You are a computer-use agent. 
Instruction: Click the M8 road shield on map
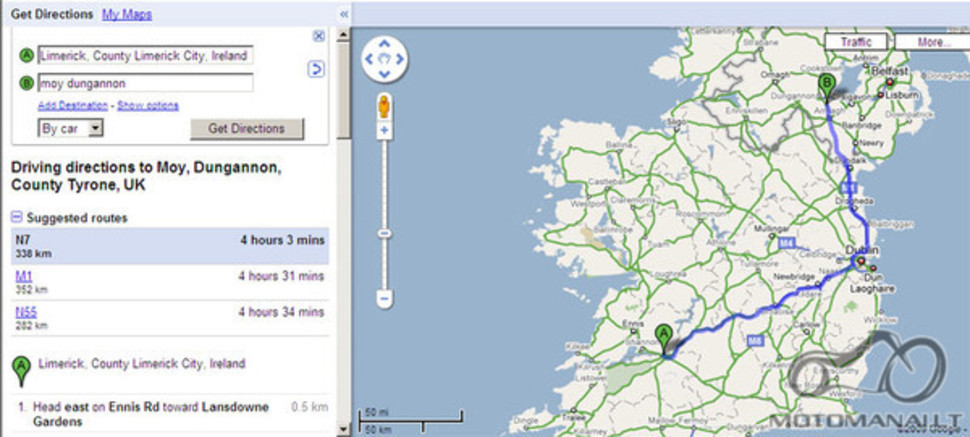point(755,340)
